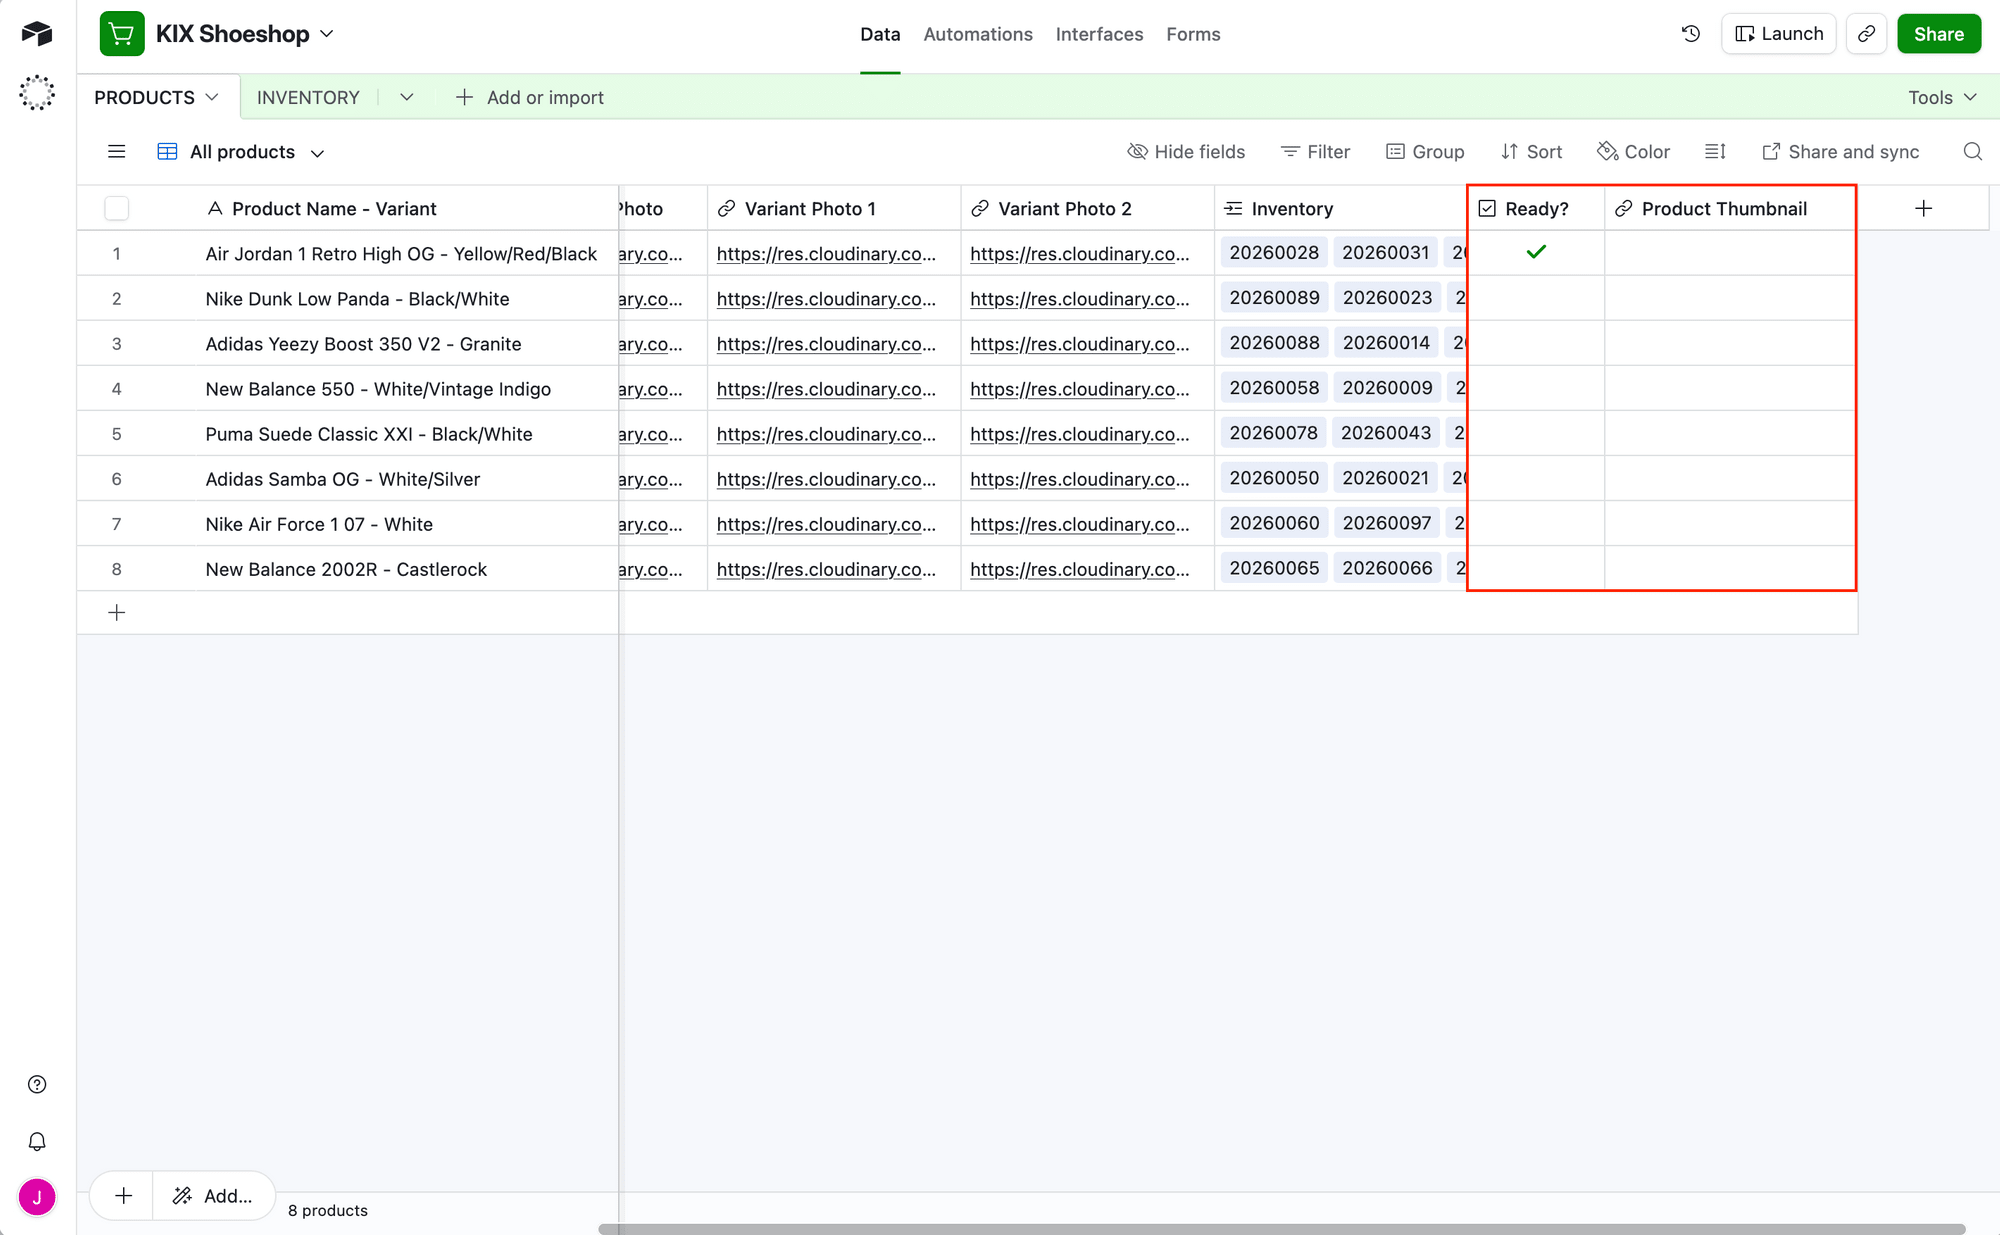Expand the Tools menu
Viewport: 2000px width, 1235px height.
pos(1939,97)
